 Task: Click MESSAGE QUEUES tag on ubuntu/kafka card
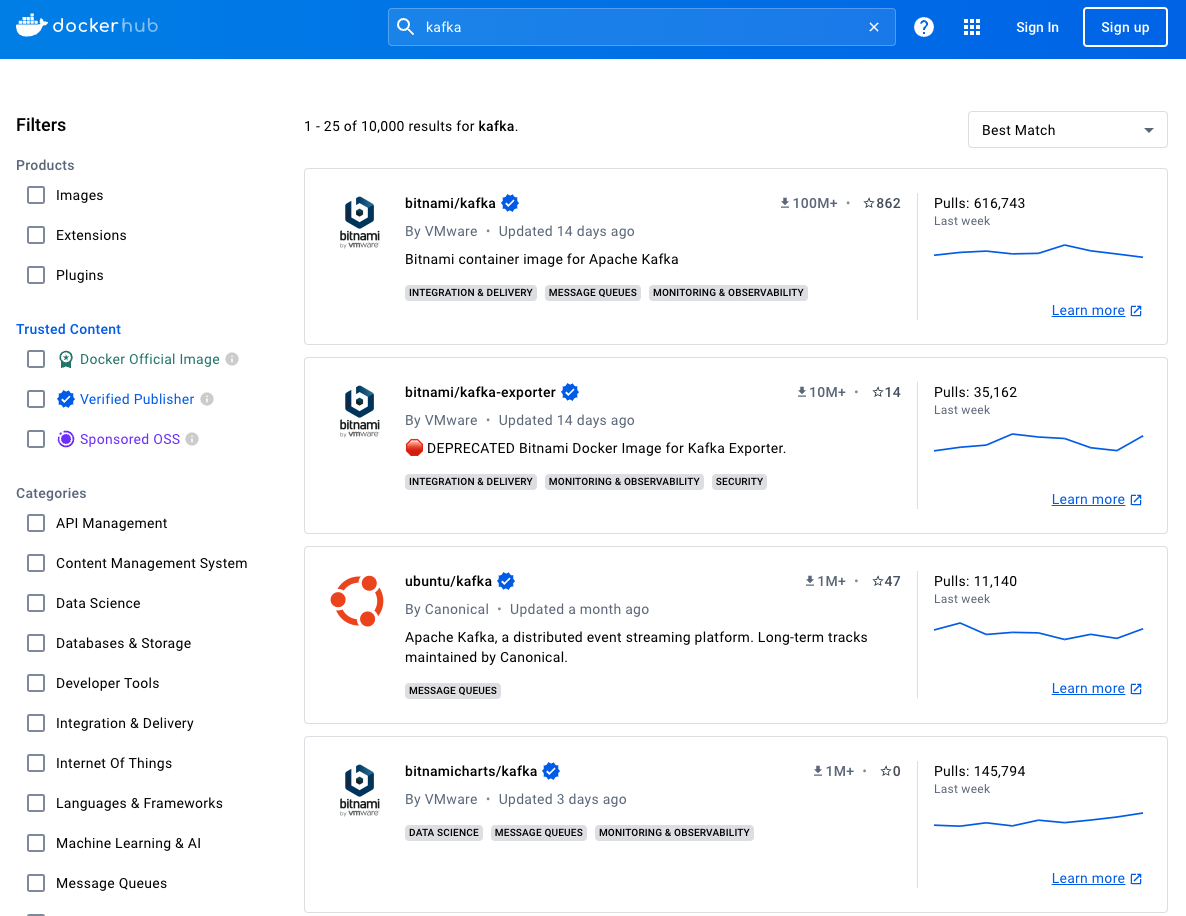(452, 691)
